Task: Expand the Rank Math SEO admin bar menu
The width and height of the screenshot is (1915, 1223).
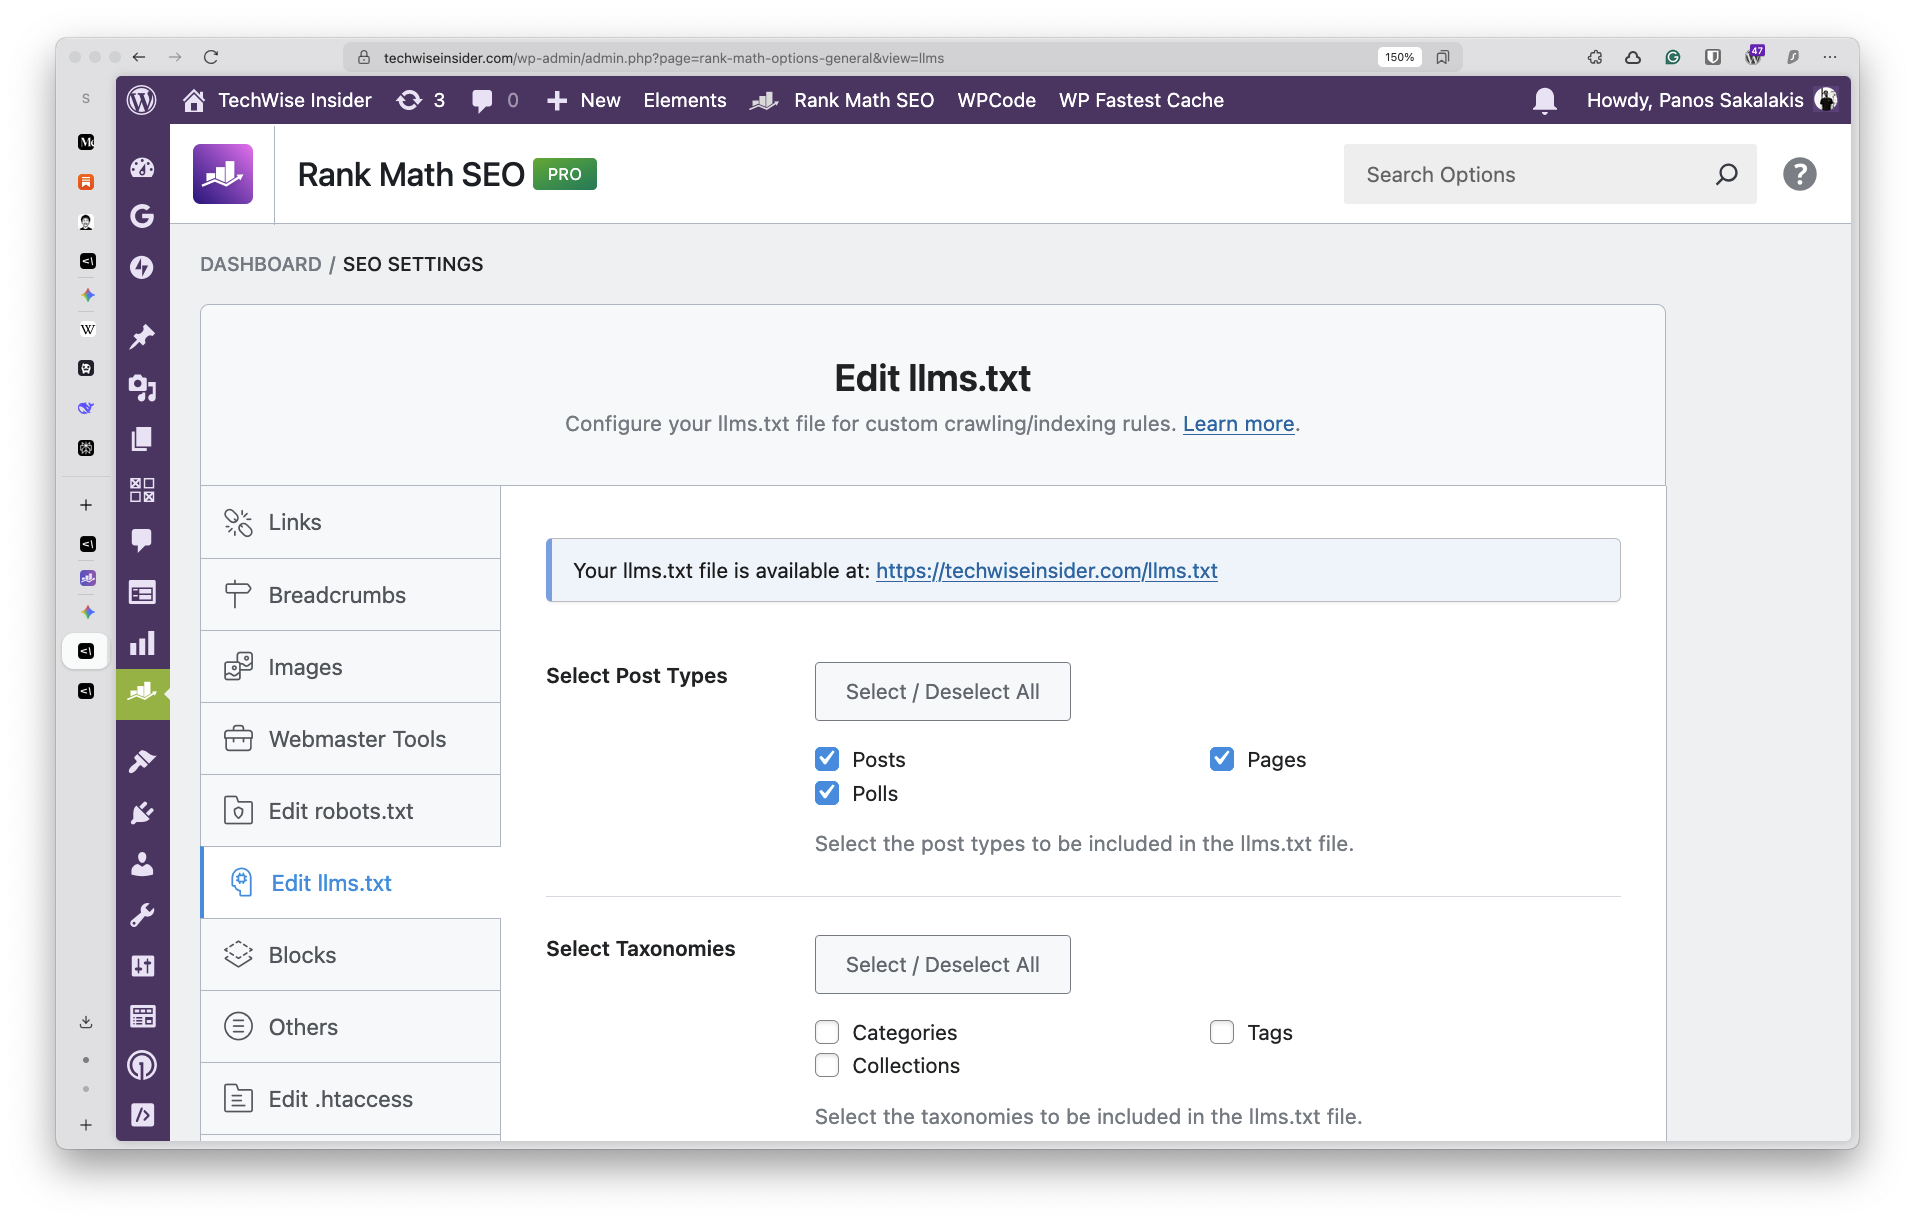Action: 842,100
